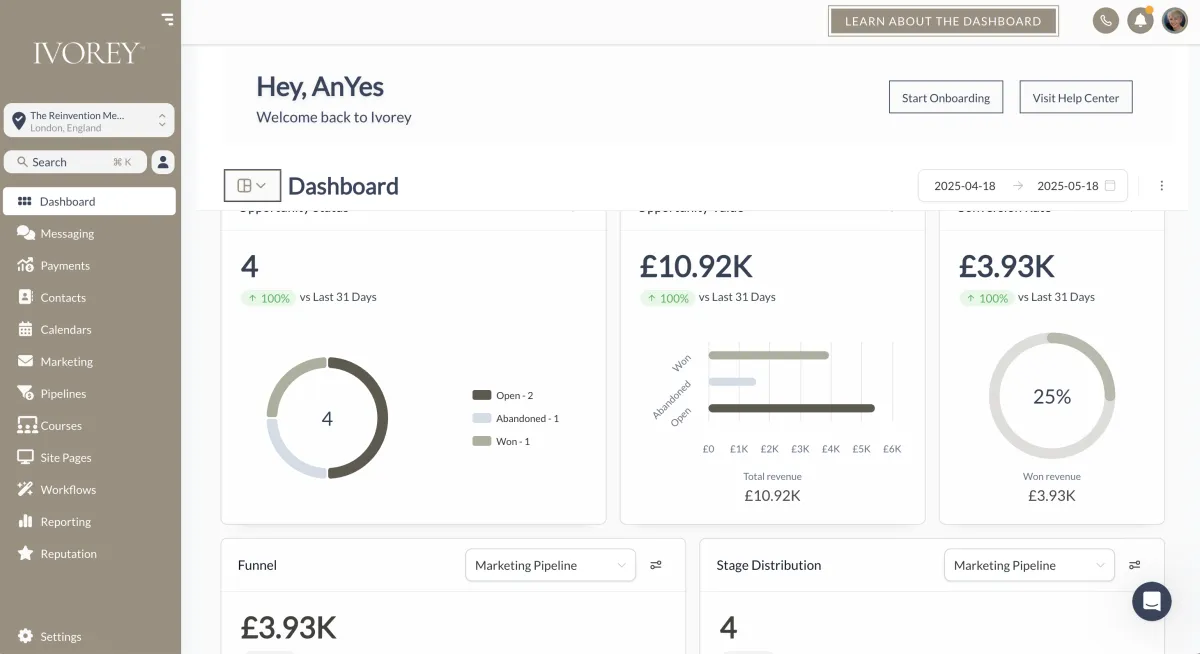Screen dimensions: 1200x654
Task: Open the dashboard layout selector dropdown
Action: click(252, 186)
